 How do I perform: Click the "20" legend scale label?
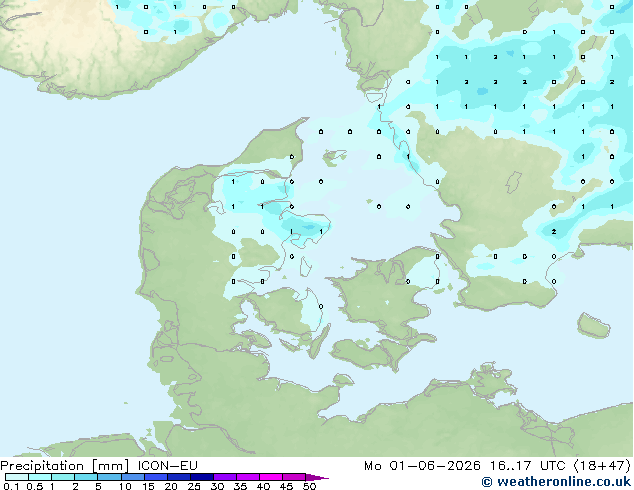(x=171, y=486)
